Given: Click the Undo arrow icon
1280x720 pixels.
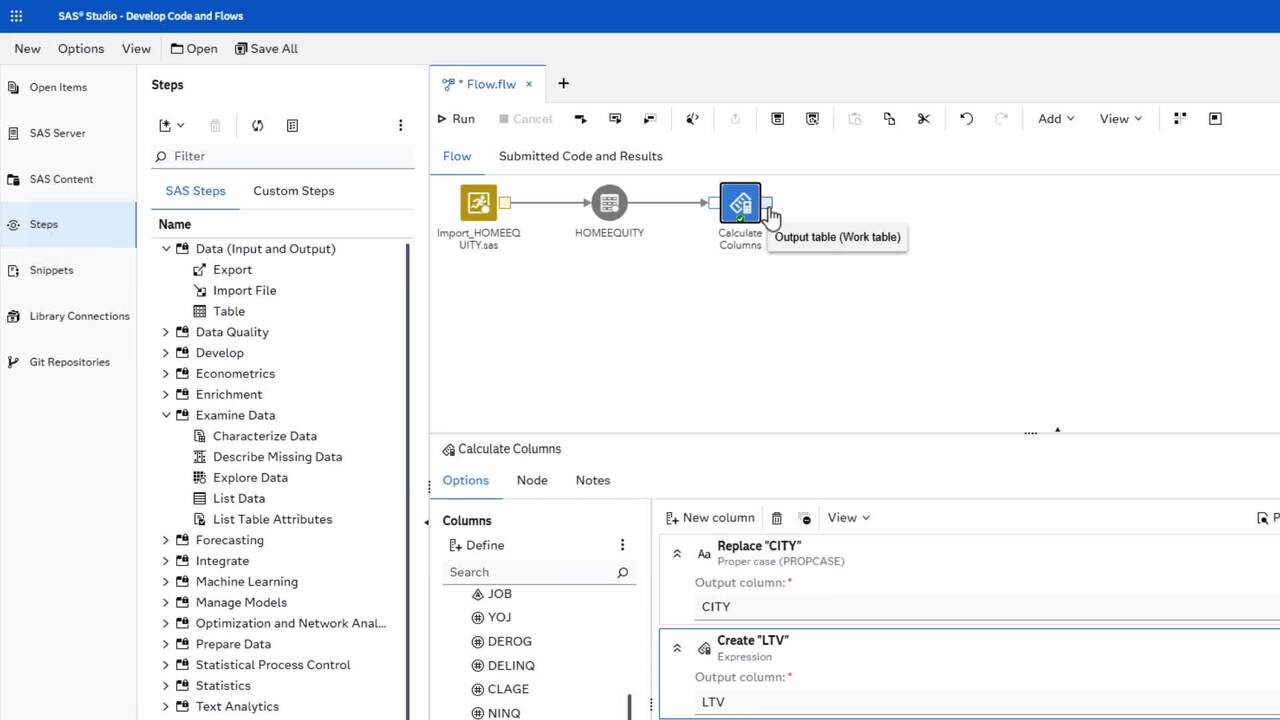Looking at the screenshot, I should pos(966,119).
